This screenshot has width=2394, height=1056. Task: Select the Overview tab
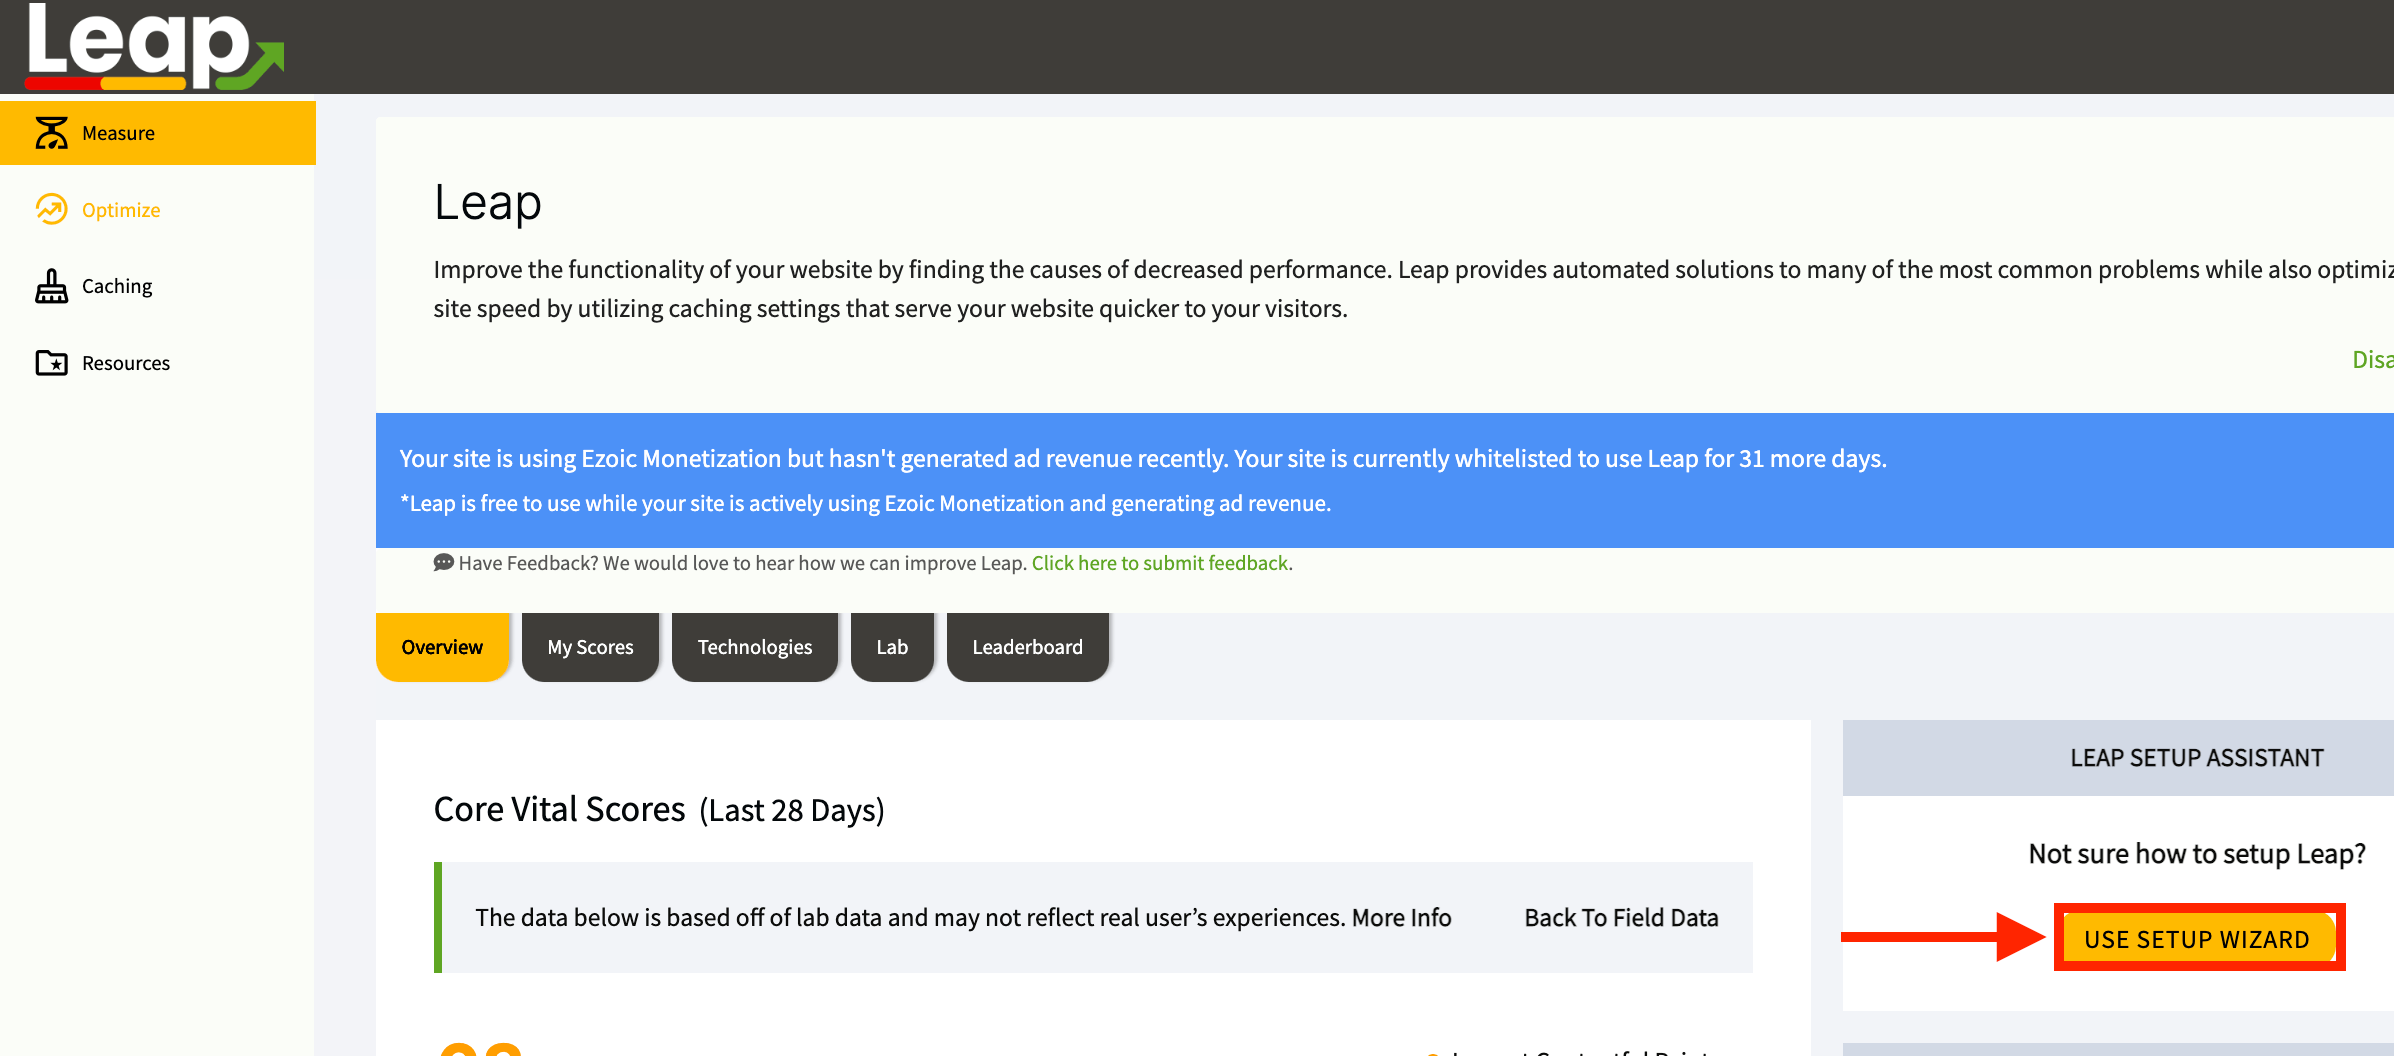pos(442,647)
